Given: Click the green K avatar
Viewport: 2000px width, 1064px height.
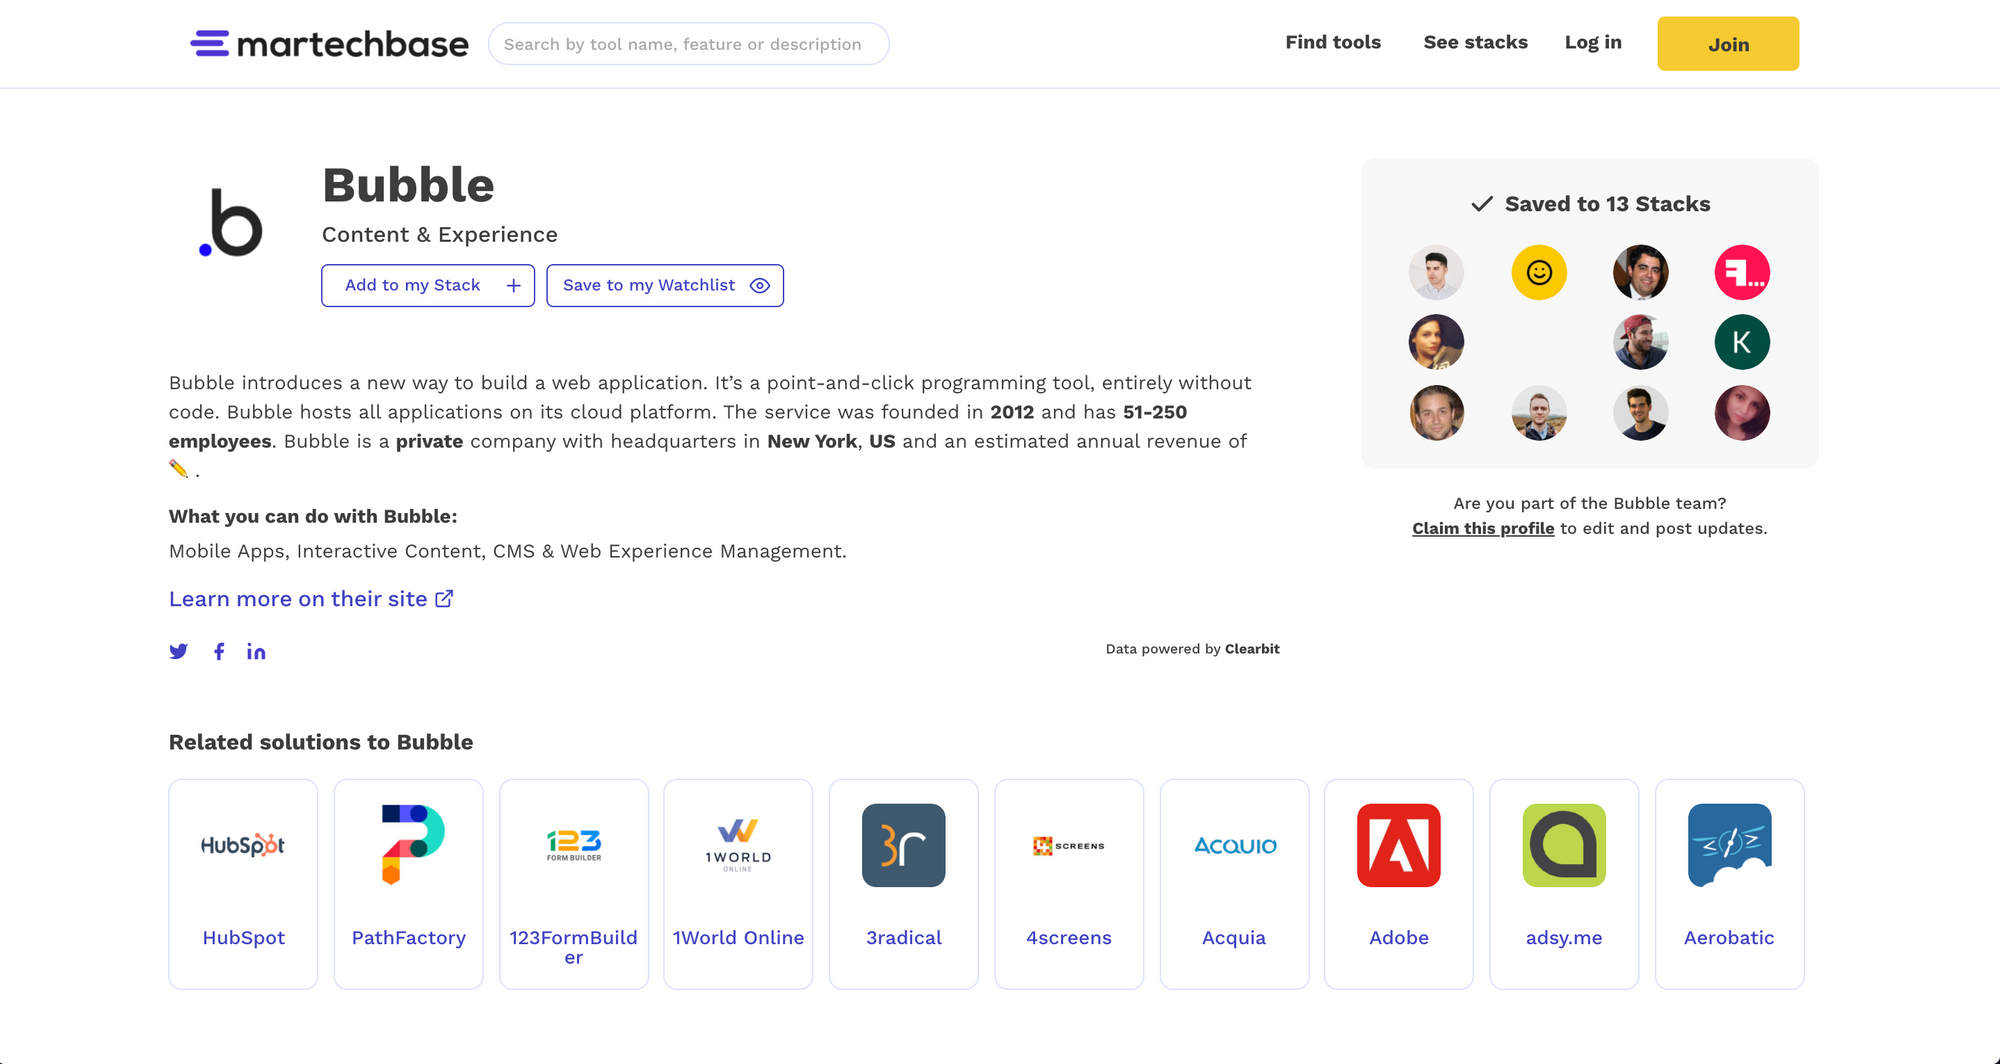Looking at the screenshot, I should click(1742, 342).
